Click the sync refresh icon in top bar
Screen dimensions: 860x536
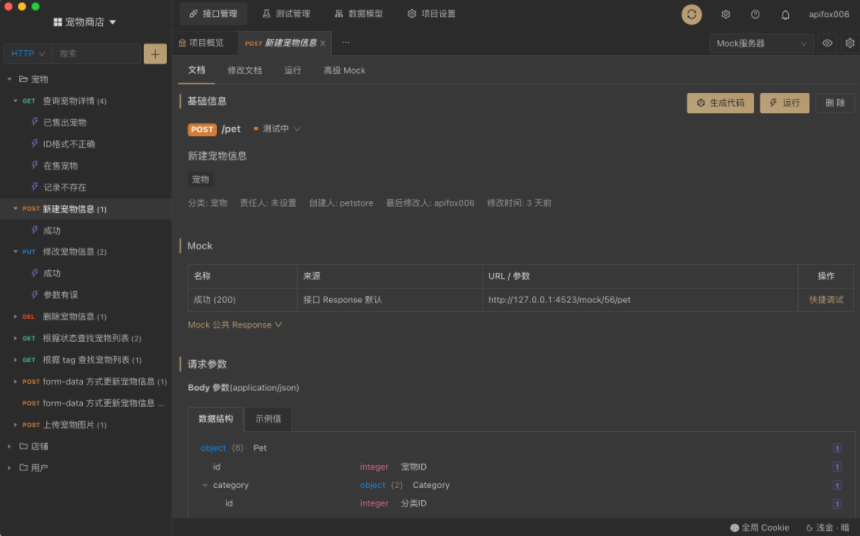691,14
